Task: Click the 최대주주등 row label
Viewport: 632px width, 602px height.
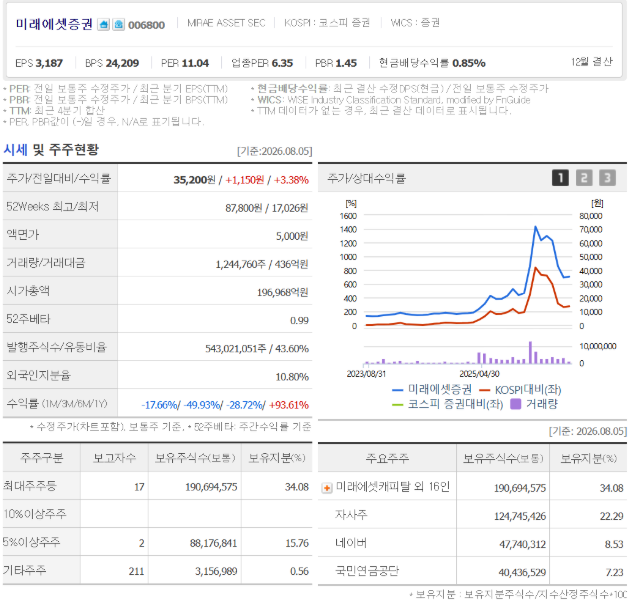Action: [30, 486]
